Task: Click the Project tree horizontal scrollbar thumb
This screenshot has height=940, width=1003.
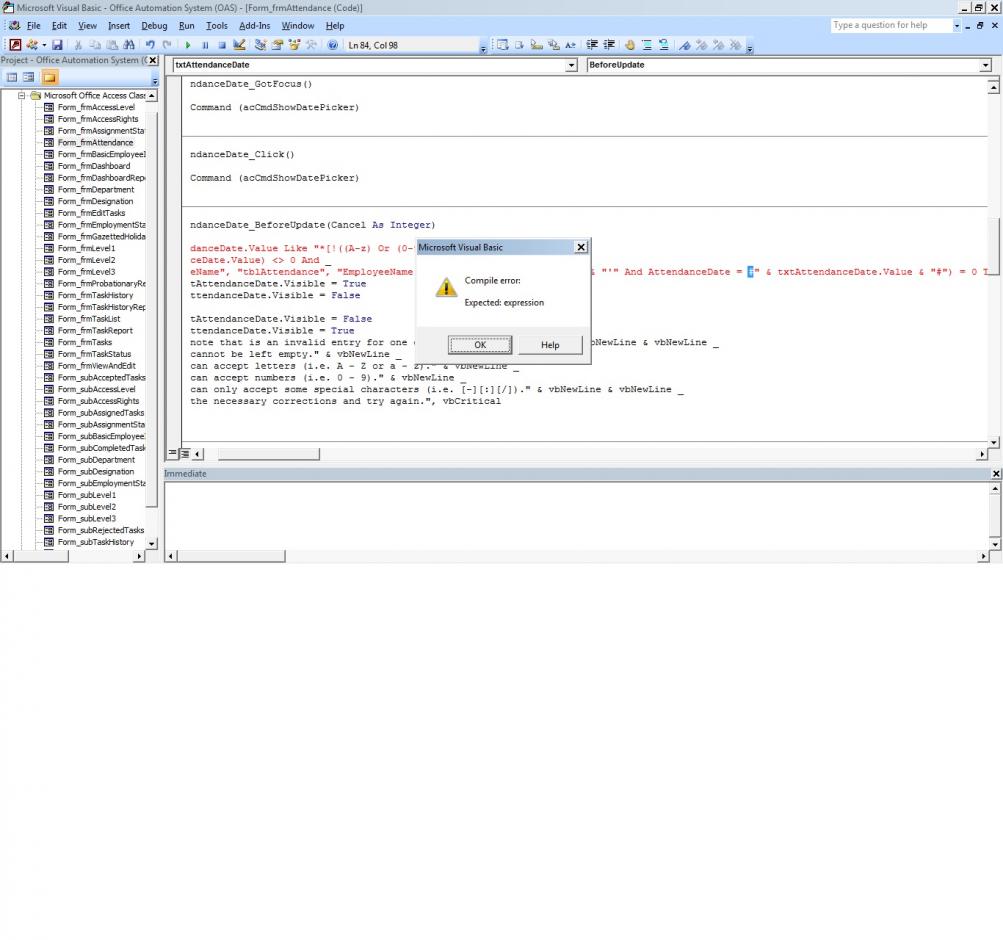Action: click(x=41, y=556)
